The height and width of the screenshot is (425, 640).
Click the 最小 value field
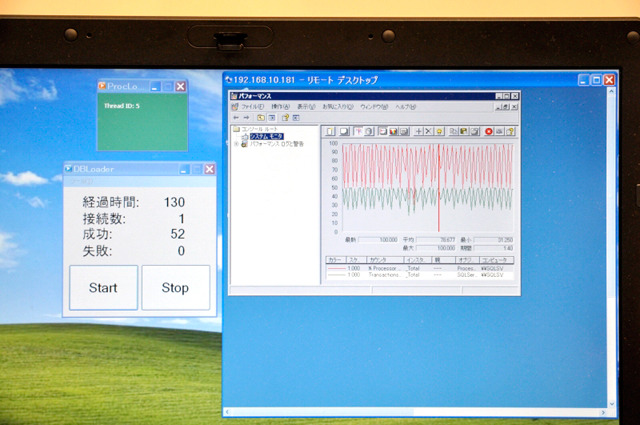pos(493,240)
